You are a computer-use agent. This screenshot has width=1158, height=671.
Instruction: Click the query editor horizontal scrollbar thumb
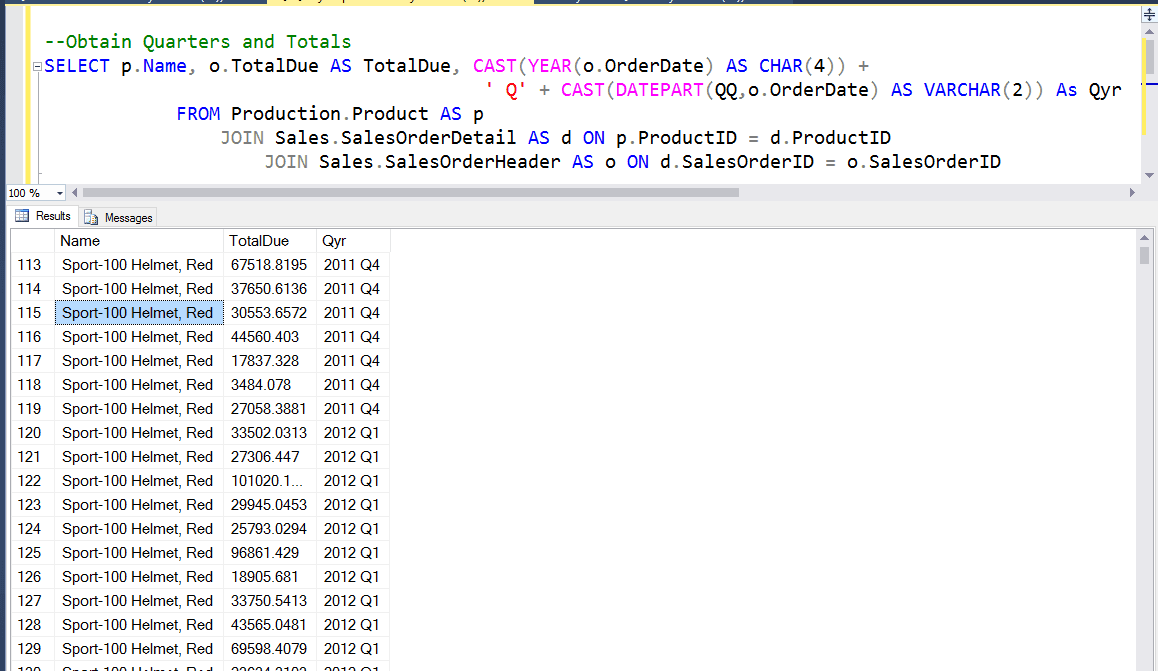[x=410, y=192]
